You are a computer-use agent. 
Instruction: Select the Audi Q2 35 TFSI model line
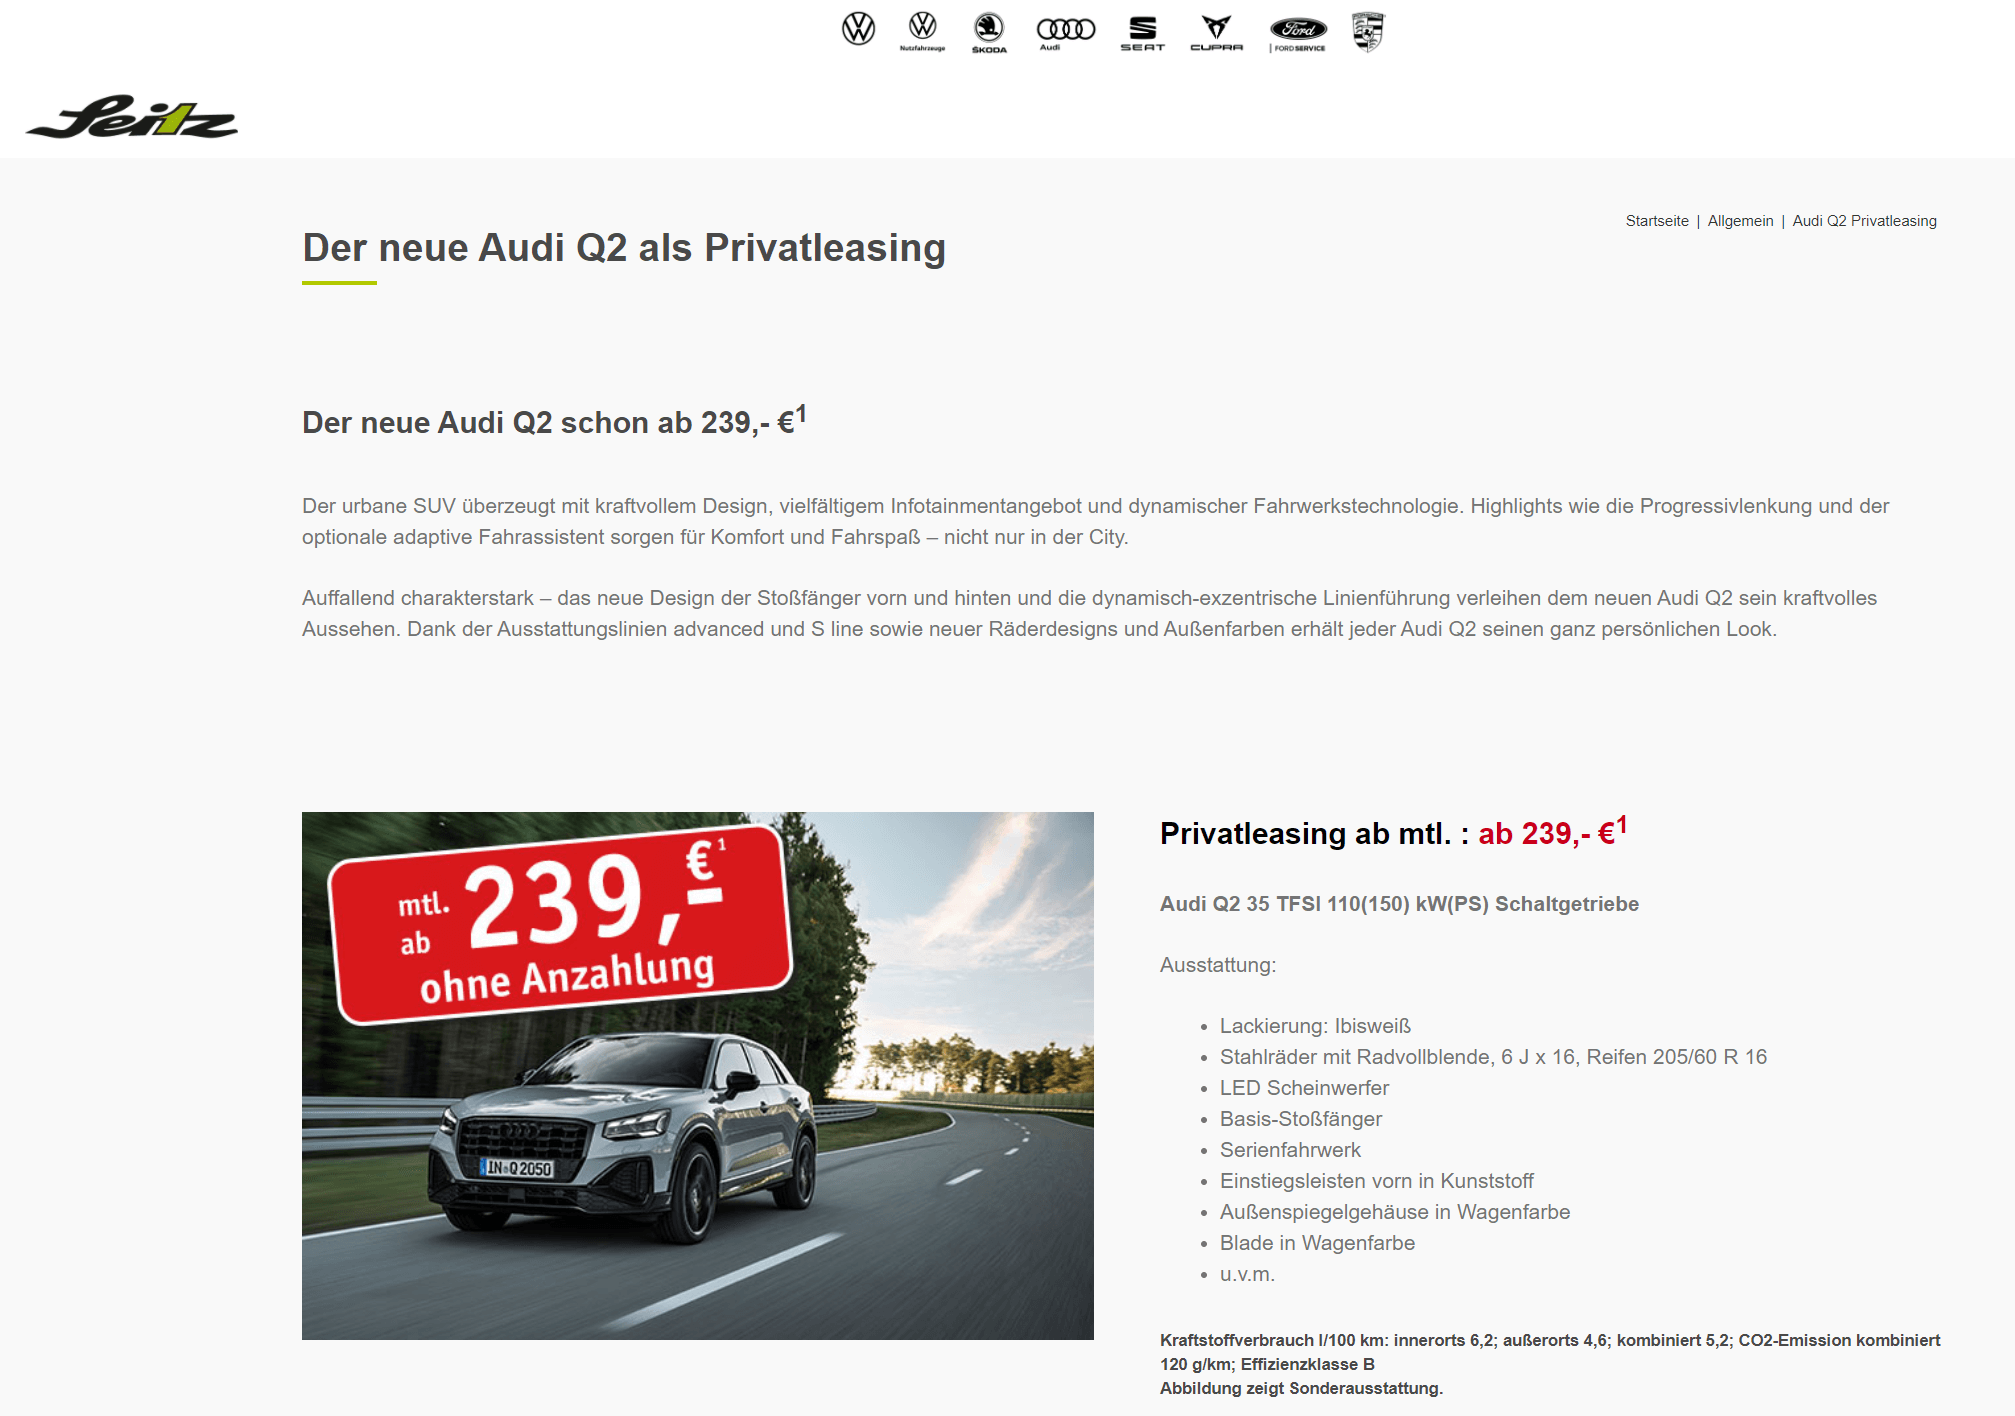pyautogui.click(x=1399, y=904)
